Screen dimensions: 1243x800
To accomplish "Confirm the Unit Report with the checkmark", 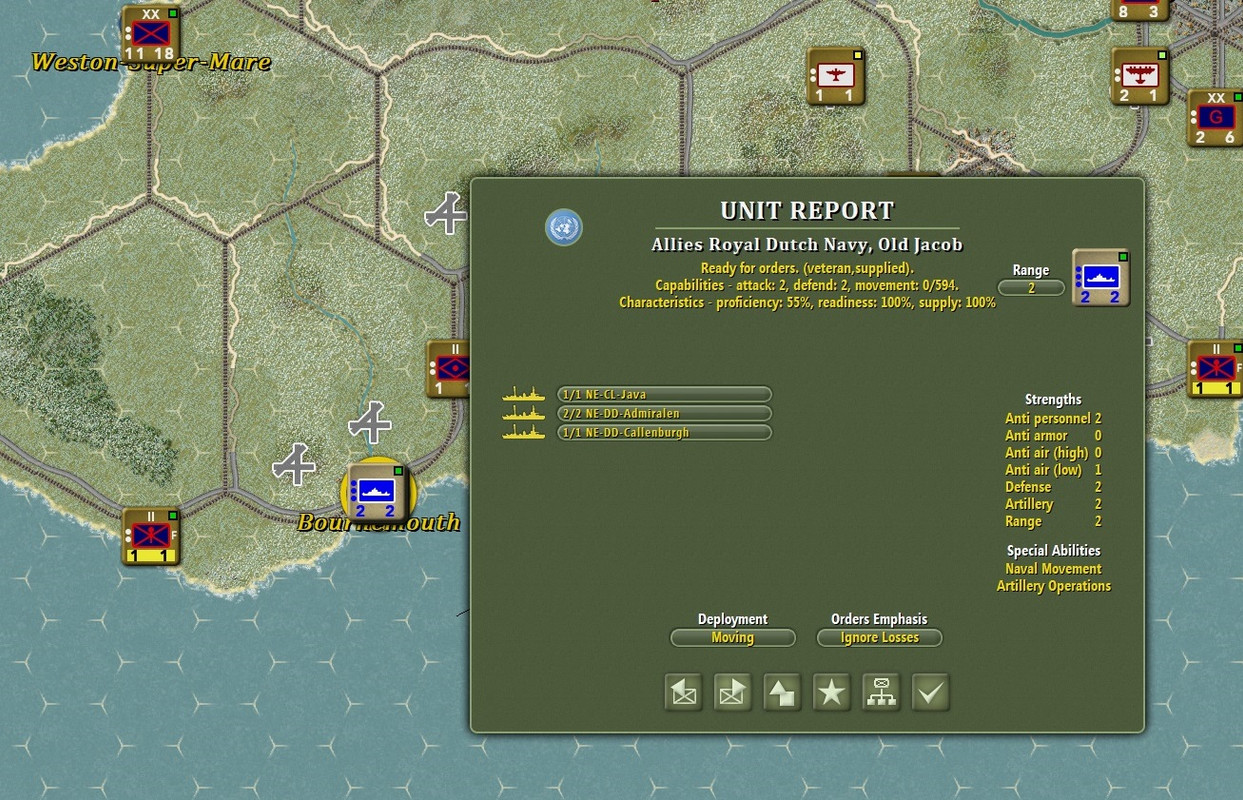I will point(930,692).
